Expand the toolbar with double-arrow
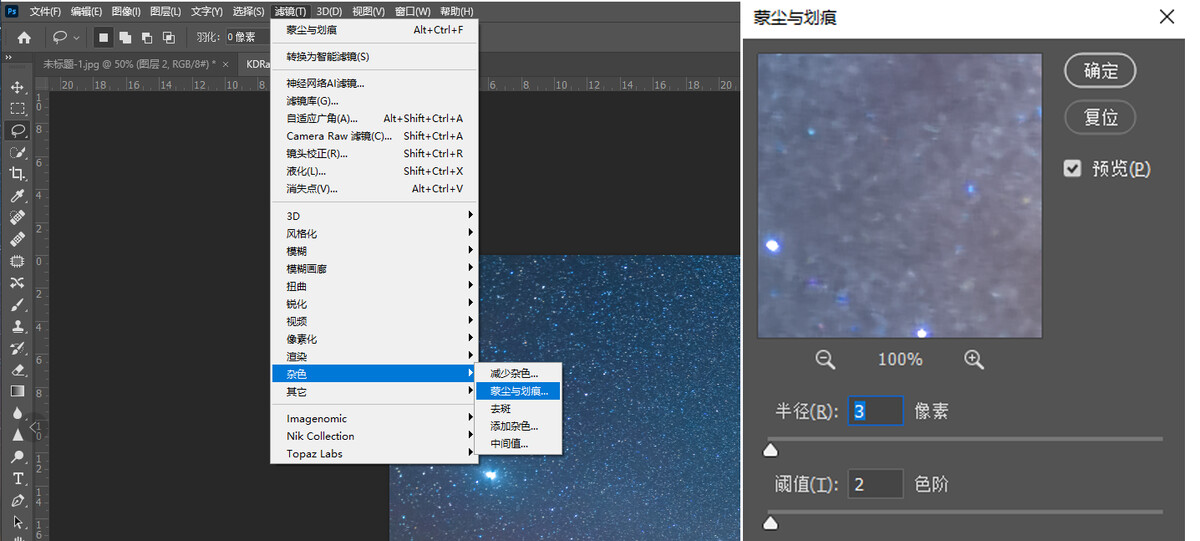Image resolution: width=1200 pixels, height=541 pixels. pos(7,60)
